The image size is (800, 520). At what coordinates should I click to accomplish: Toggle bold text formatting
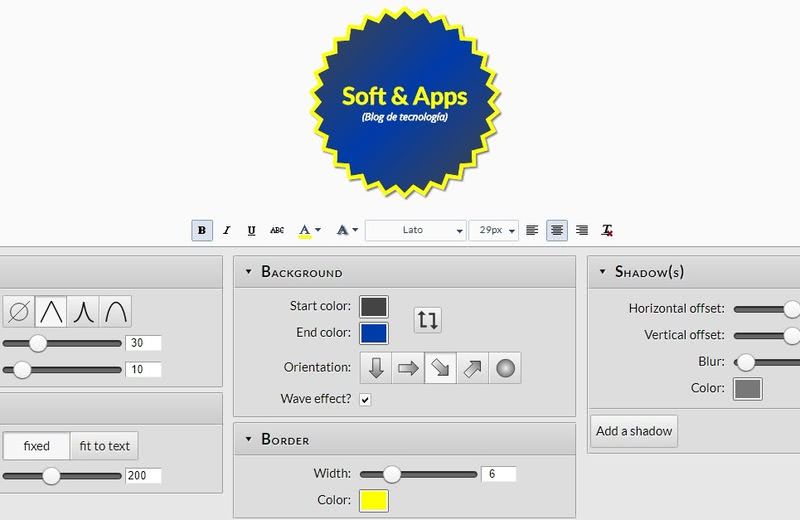point(202,230)
